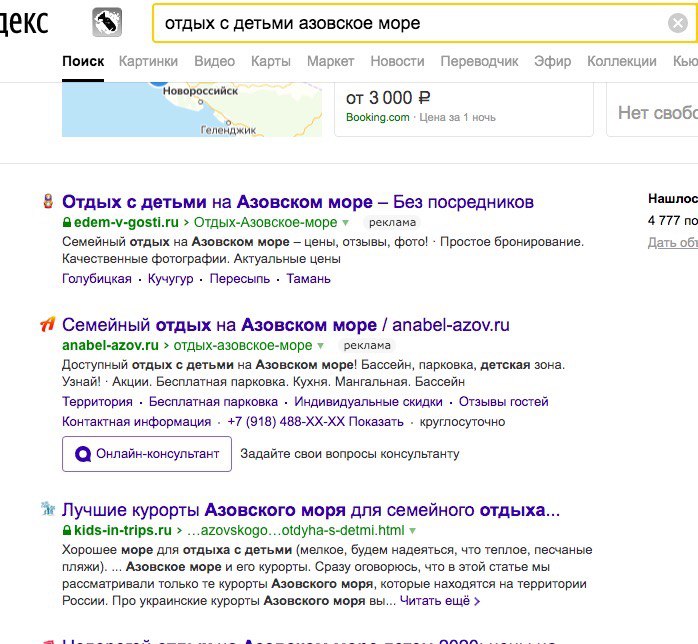Screen dimensions: 698x644
Task: Click the Онлайн-консультант button
Action: [147, 454]
